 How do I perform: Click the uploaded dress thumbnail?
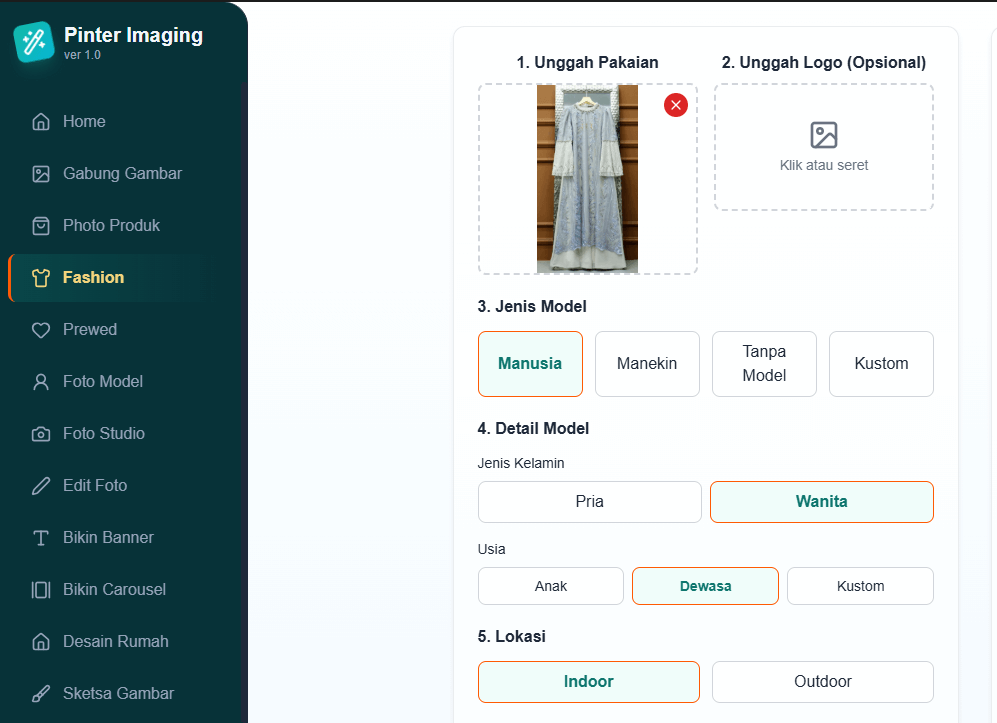(x=587, y=179)
